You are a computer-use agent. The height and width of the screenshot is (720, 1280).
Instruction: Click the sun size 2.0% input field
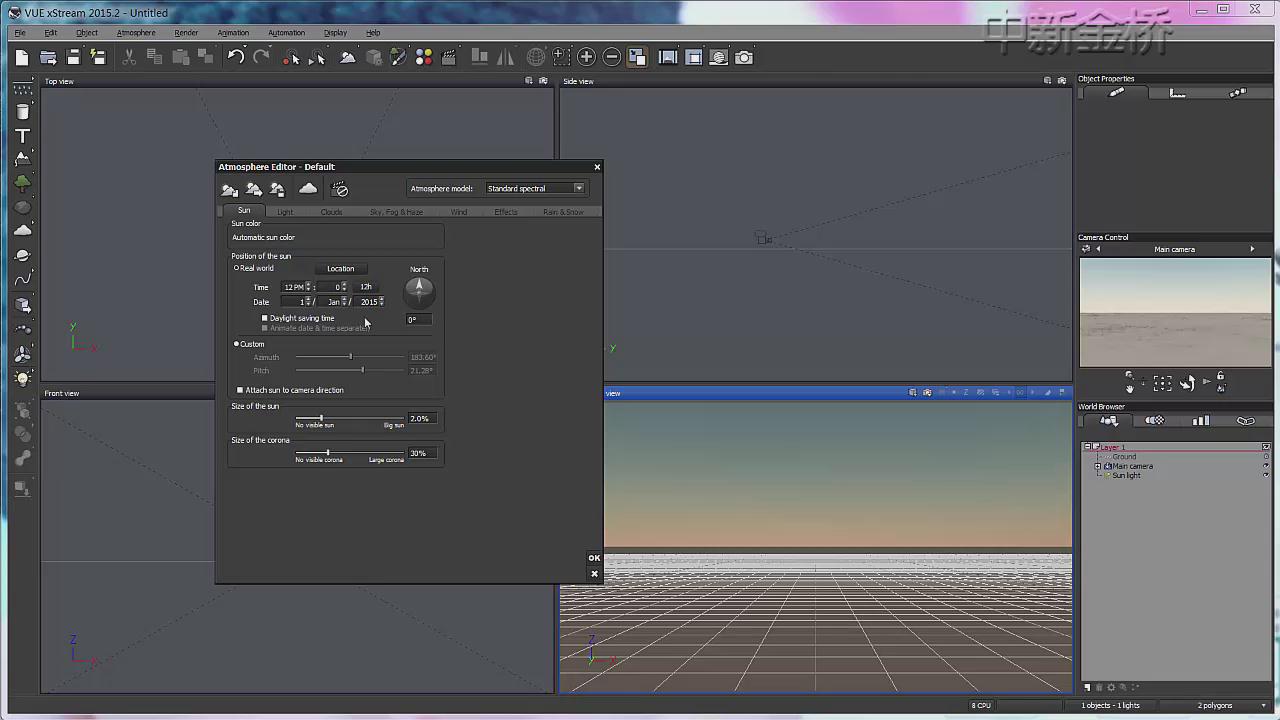pyautogui.click(x=421, y=418)
